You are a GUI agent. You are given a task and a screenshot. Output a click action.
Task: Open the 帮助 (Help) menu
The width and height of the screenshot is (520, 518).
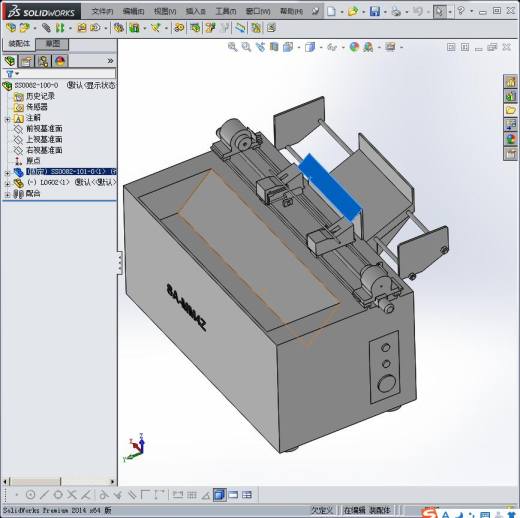point(291,12)
